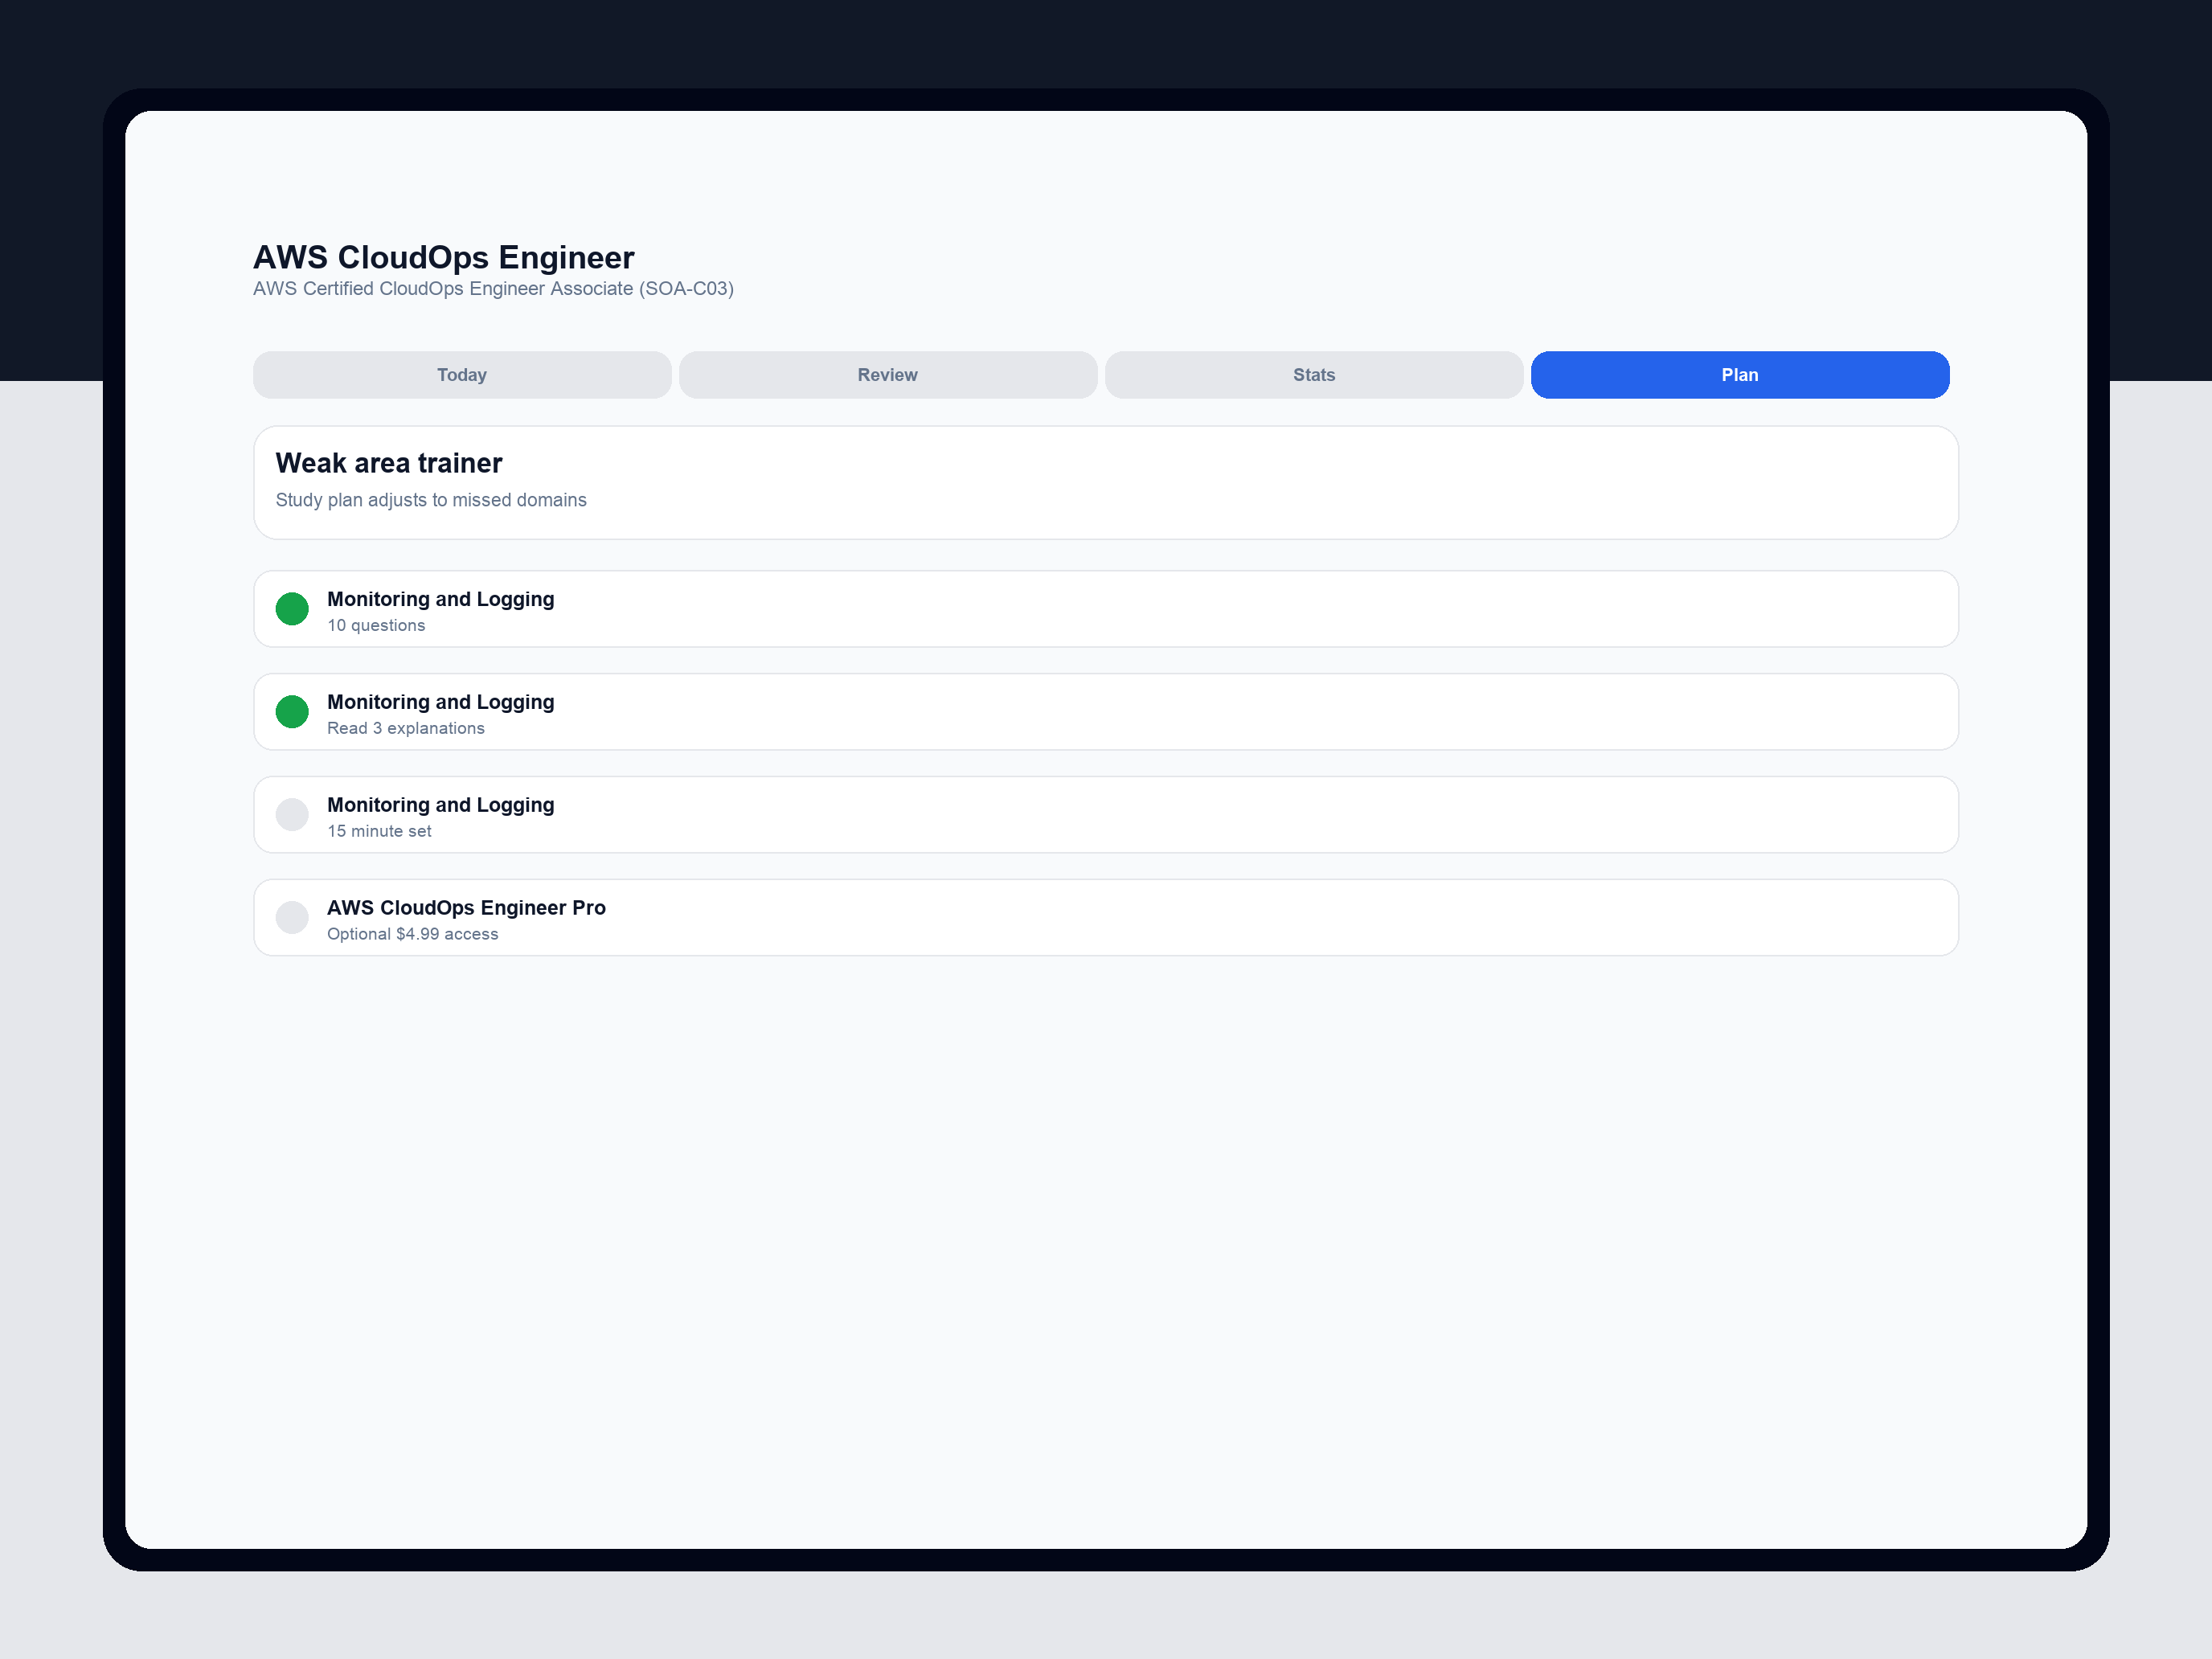Click the '15 minute set' label
2212x1659 pixels.
coord(379,832)
